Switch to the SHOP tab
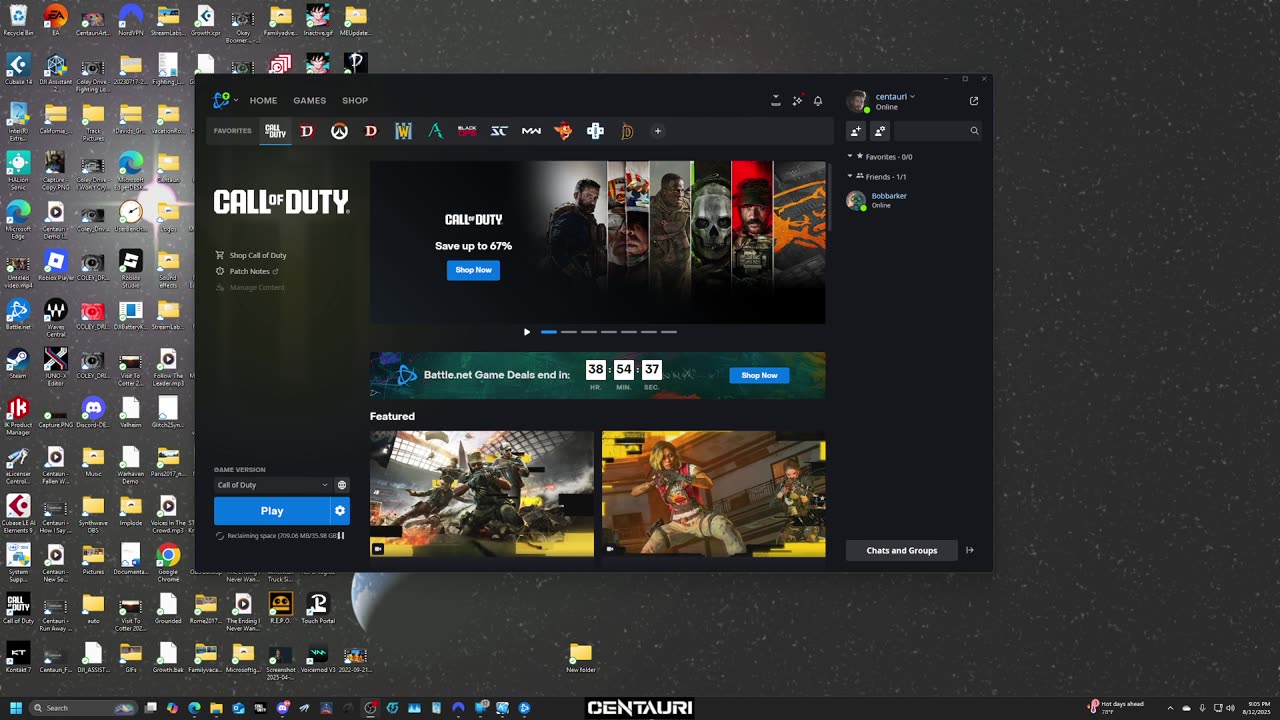 pyautogui.click(x=355, y=100)
